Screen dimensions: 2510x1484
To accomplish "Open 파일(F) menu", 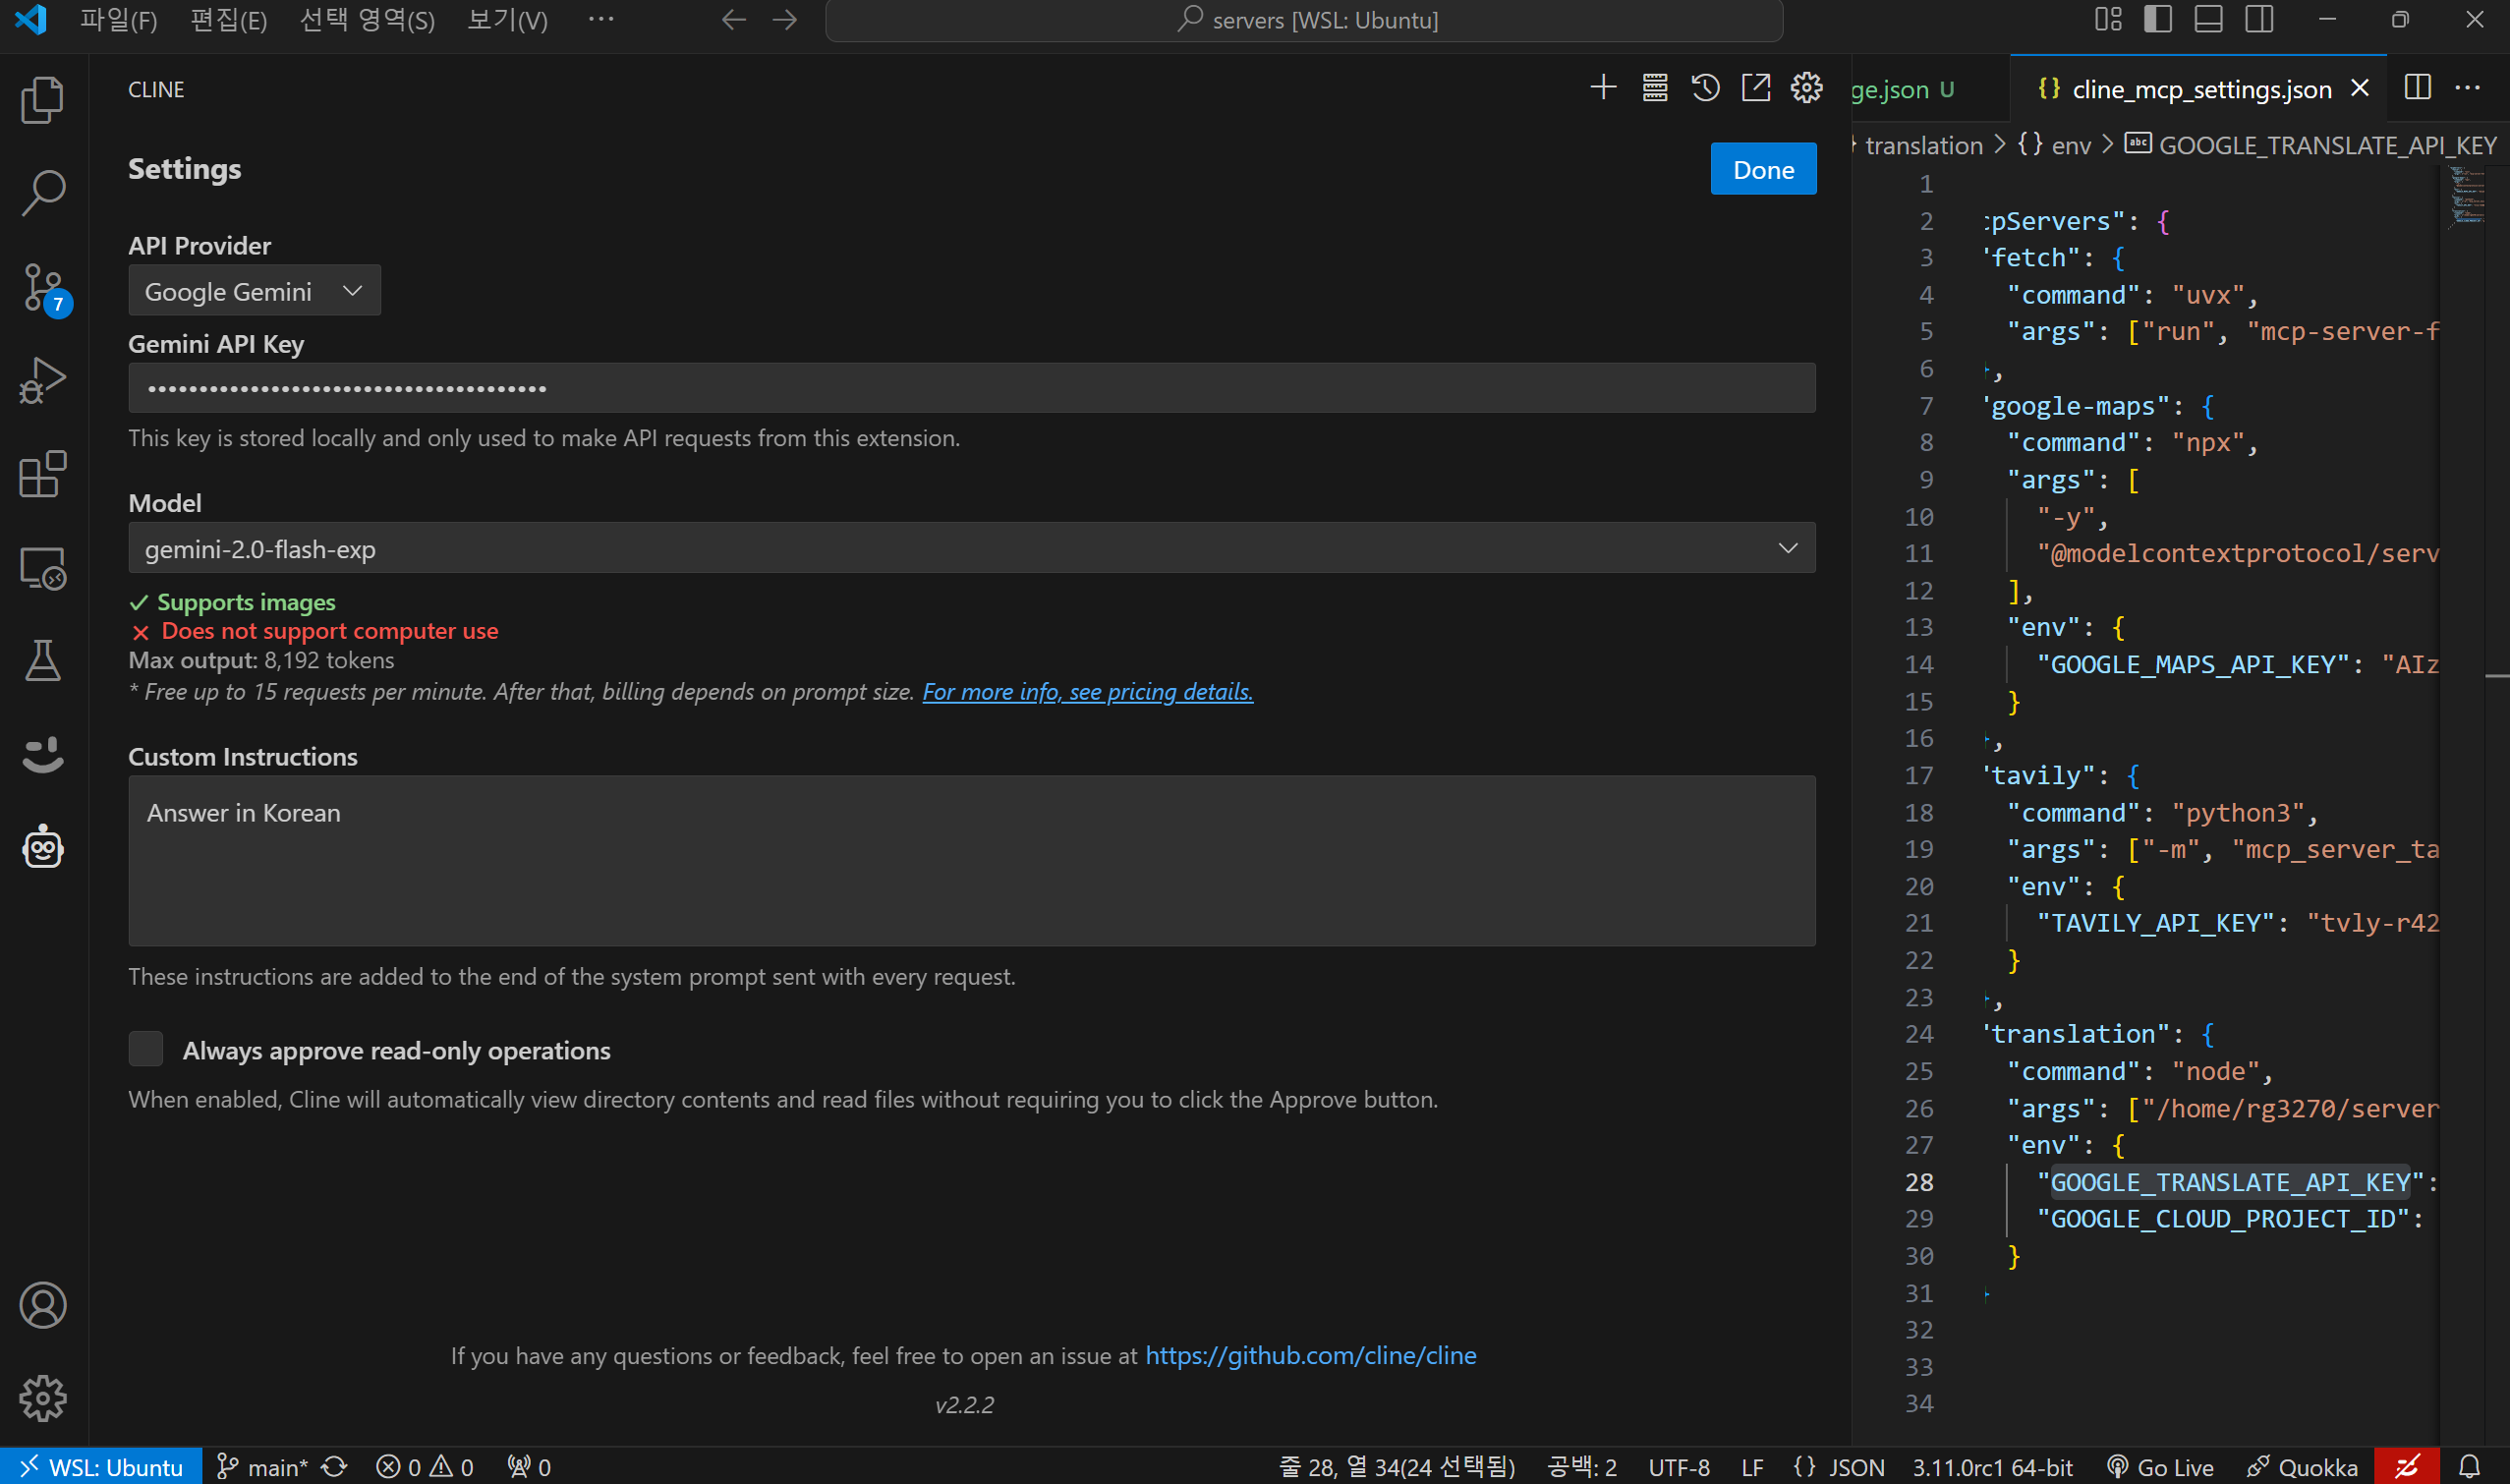I will 118,20.
